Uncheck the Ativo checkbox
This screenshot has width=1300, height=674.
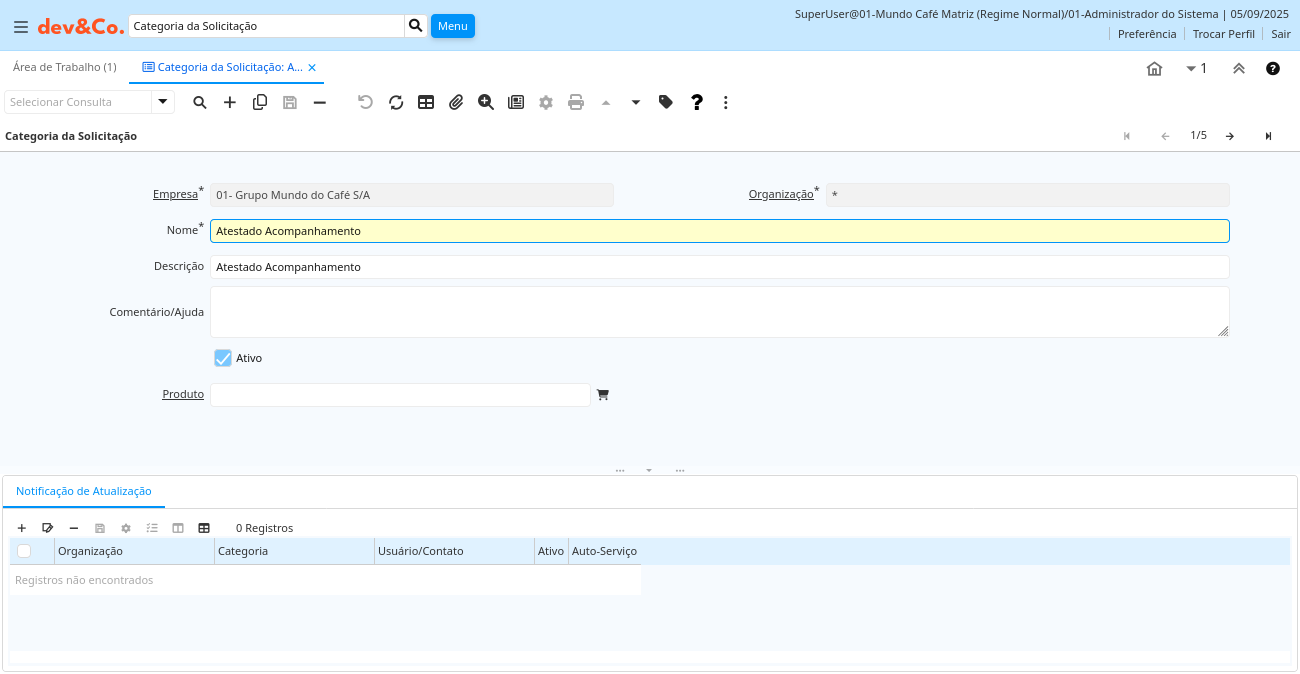point(223,358)
